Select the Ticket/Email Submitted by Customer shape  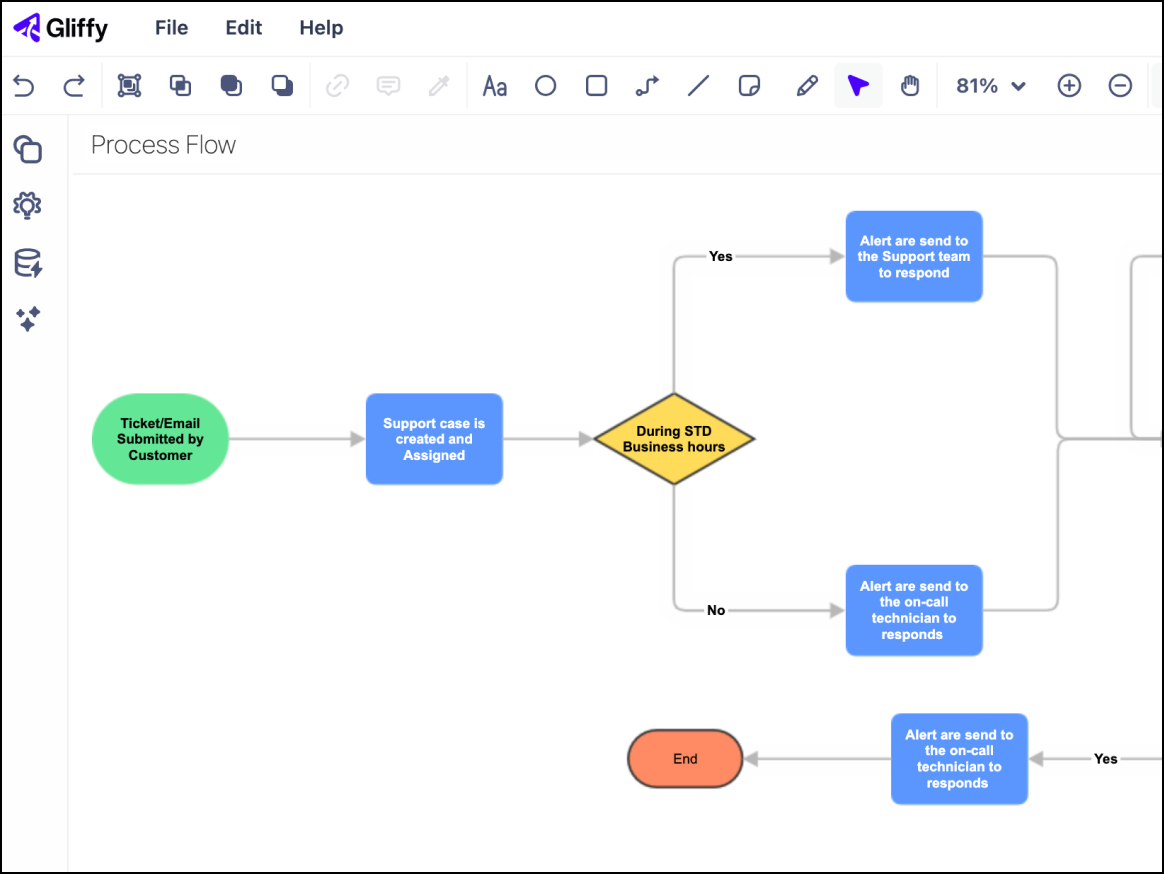(160, 439)
